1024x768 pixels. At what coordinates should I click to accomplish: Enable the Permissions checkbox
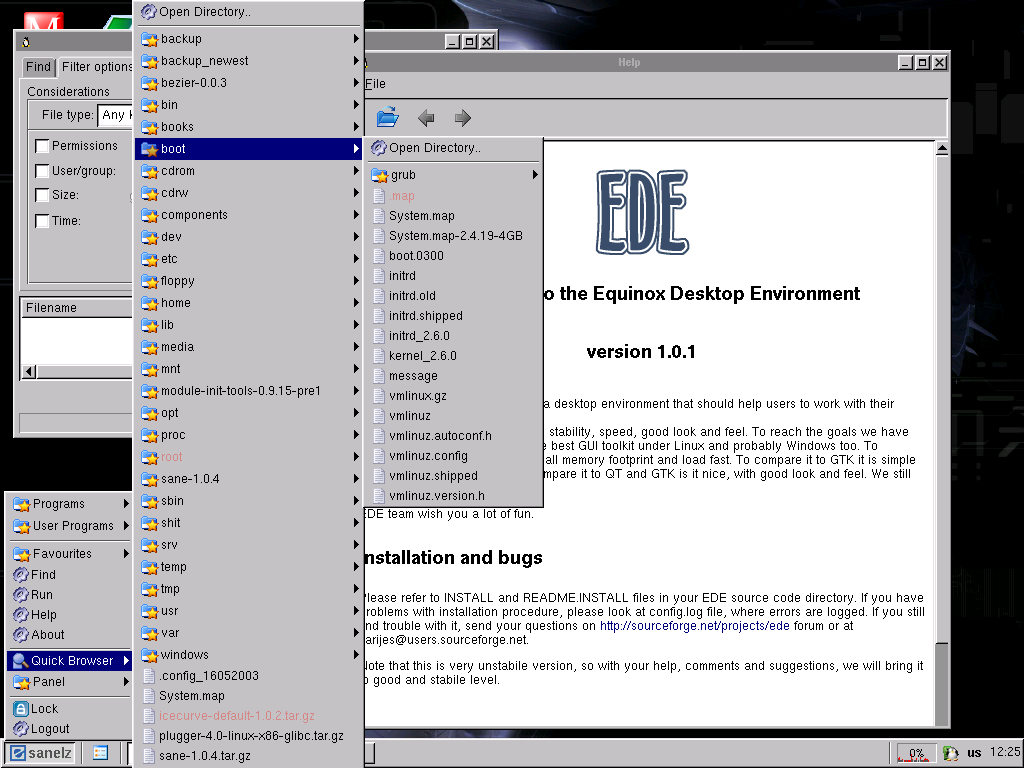pos(42,146)
